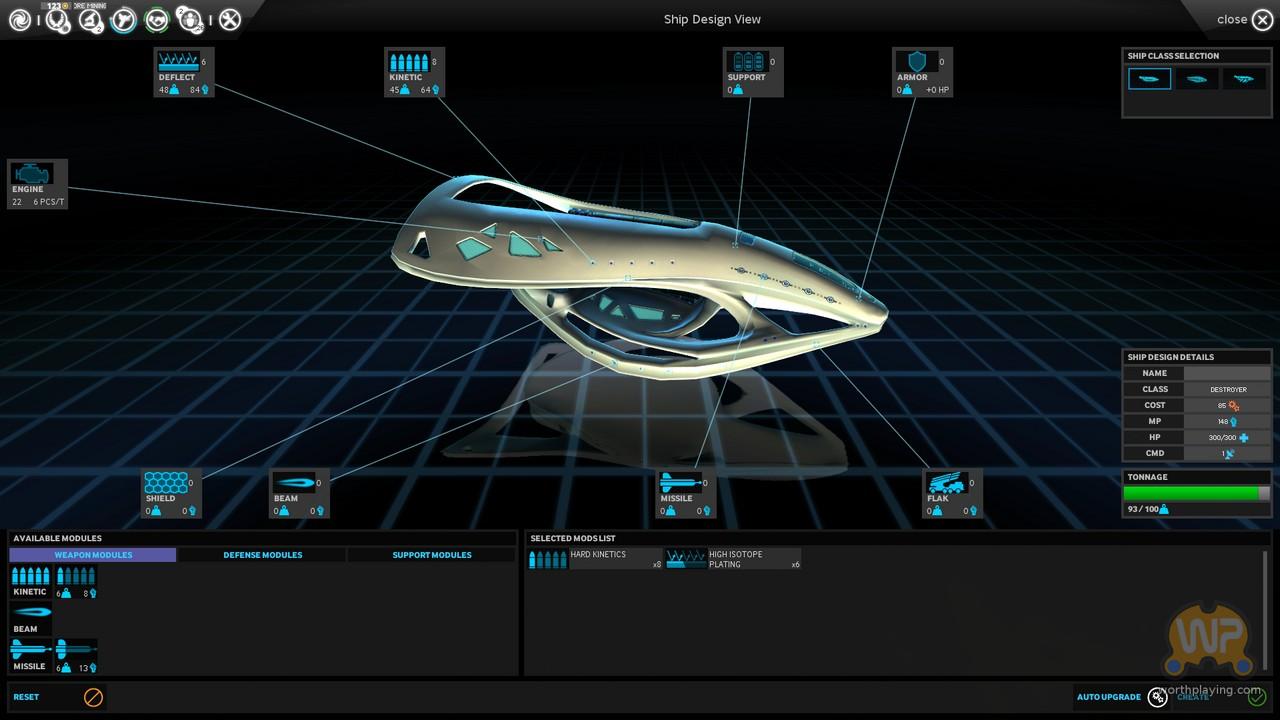Click the Kinetic weapon module icon

coord(30,576)
